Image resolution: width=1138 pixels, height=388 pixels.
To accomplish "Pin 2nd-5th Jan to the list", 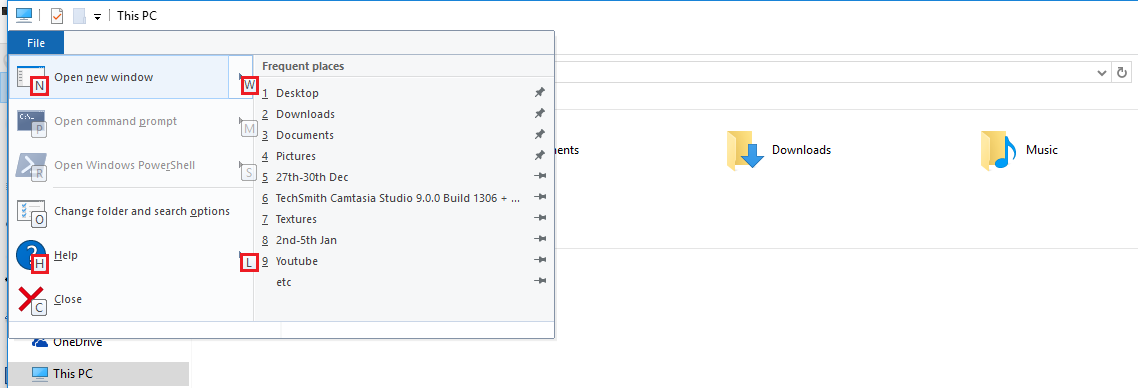I will (x=539, y=239).
